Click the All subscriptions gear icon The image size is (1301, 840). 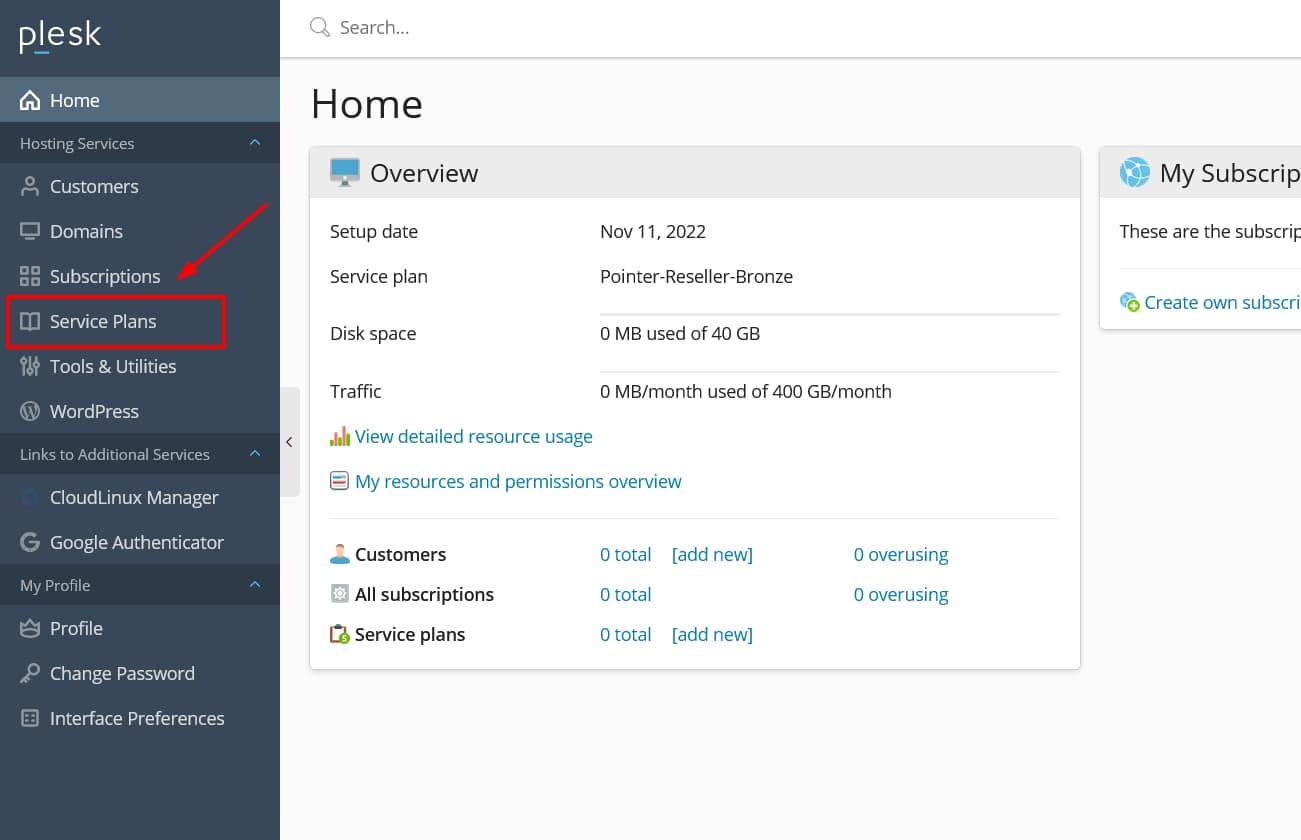click(340, 594)
